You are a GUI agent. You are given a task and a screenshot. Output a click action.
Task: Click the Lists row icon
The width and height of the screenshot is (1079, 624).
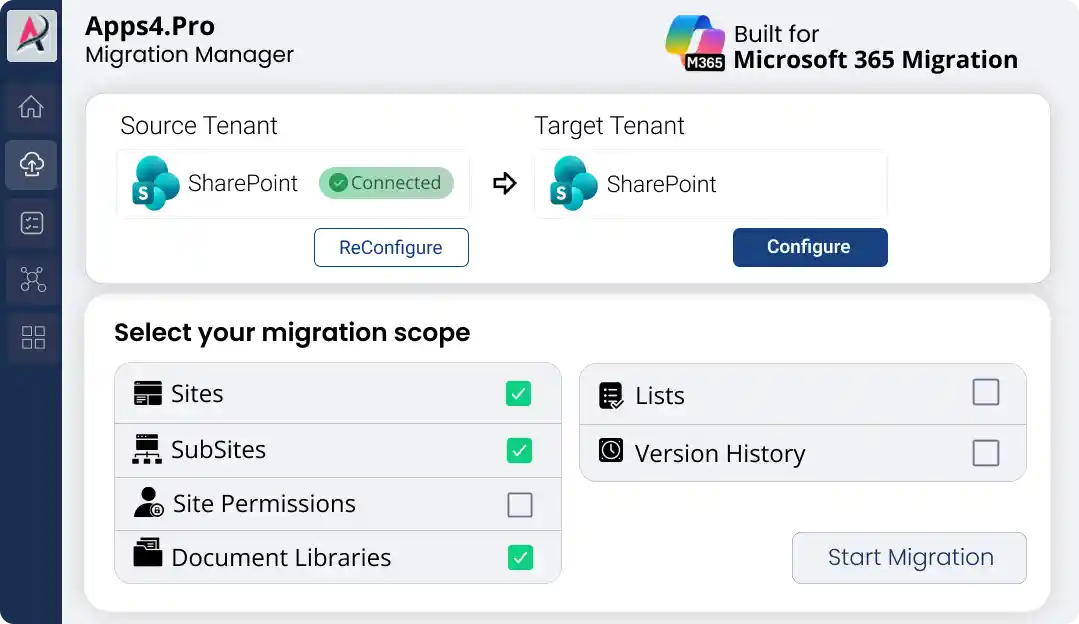[611, 396]
